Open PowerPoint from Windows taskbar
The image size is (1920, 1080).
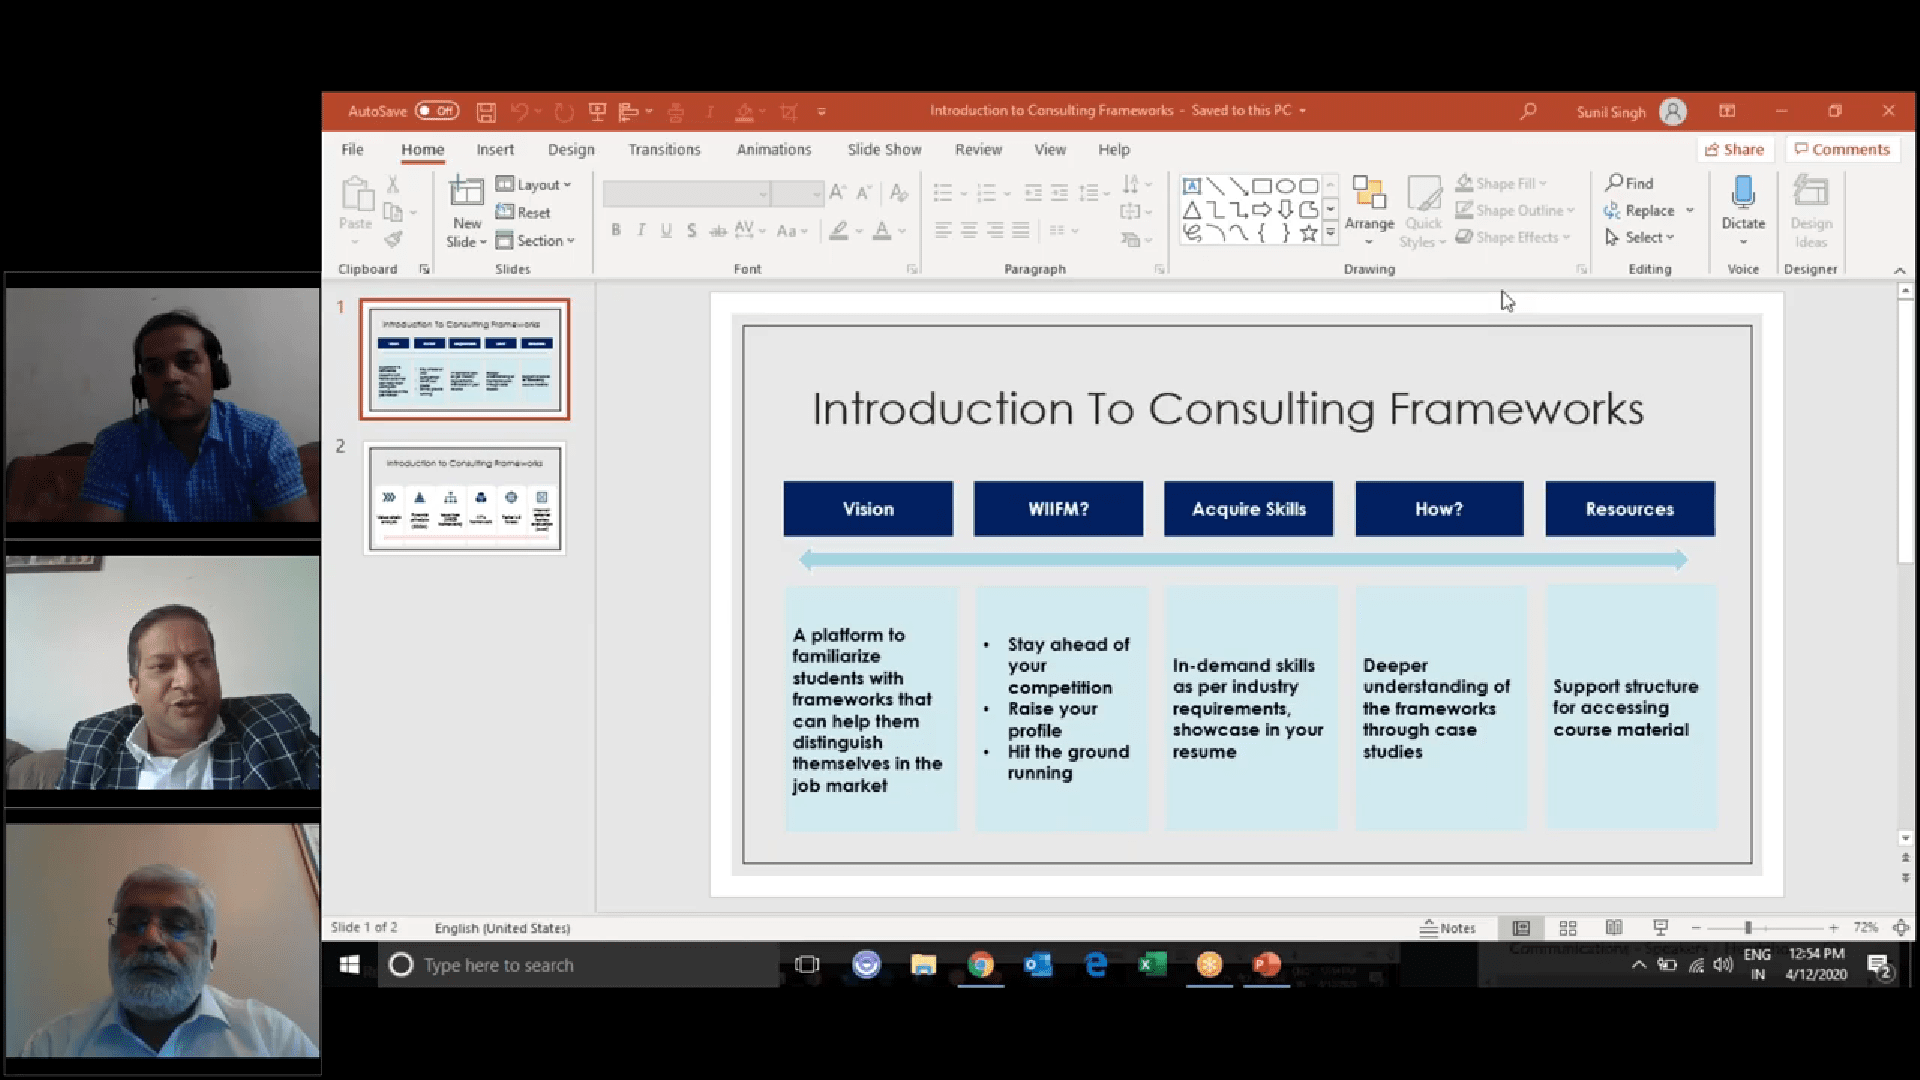[x=1266, y=965]
